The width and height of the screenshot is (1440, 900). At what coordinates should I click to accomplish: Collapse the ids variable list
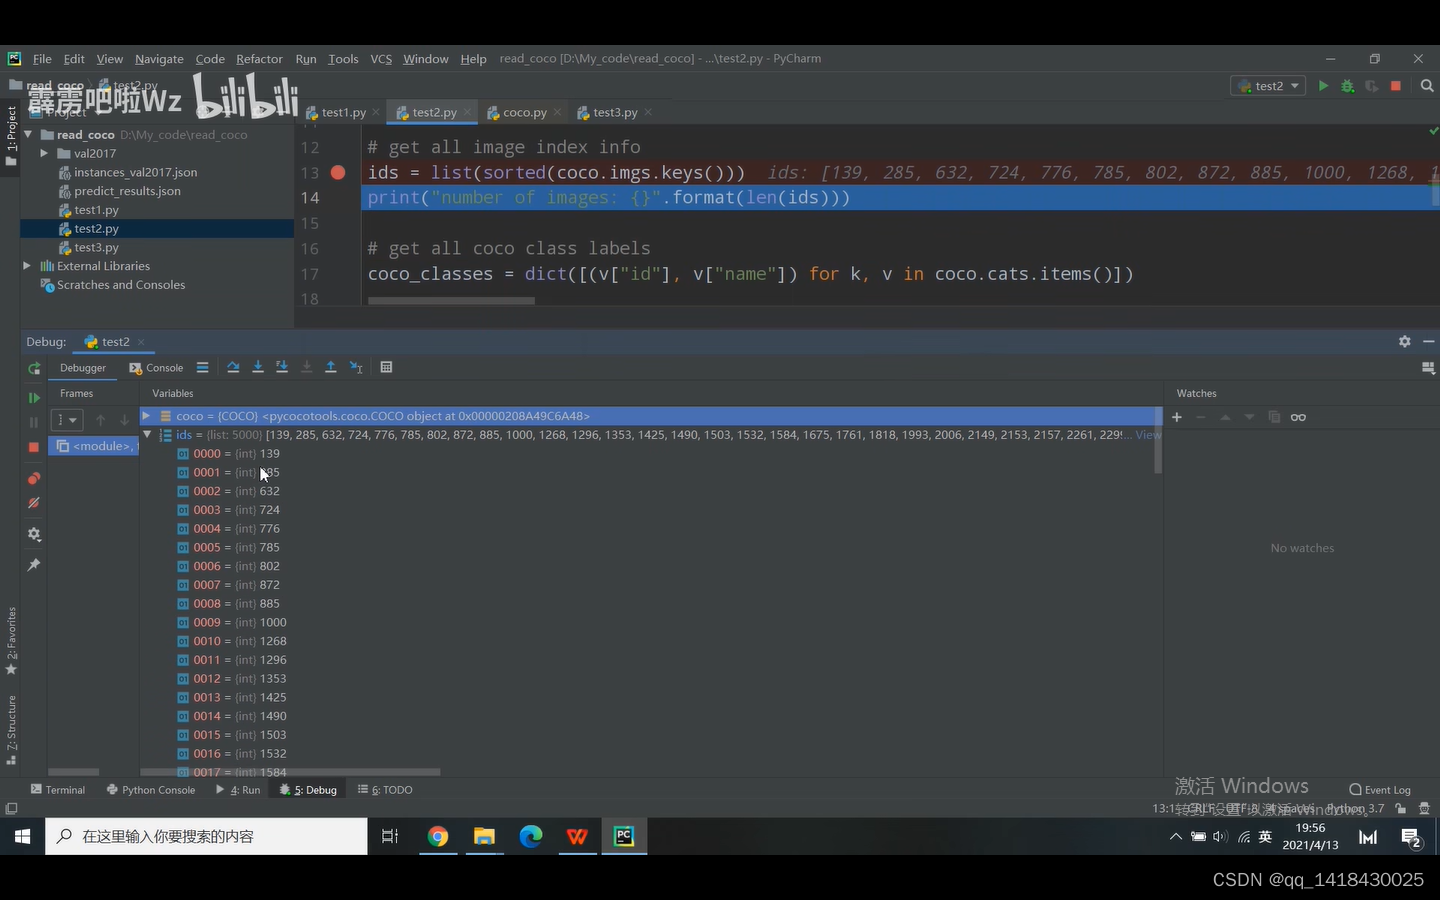(147, 434)
